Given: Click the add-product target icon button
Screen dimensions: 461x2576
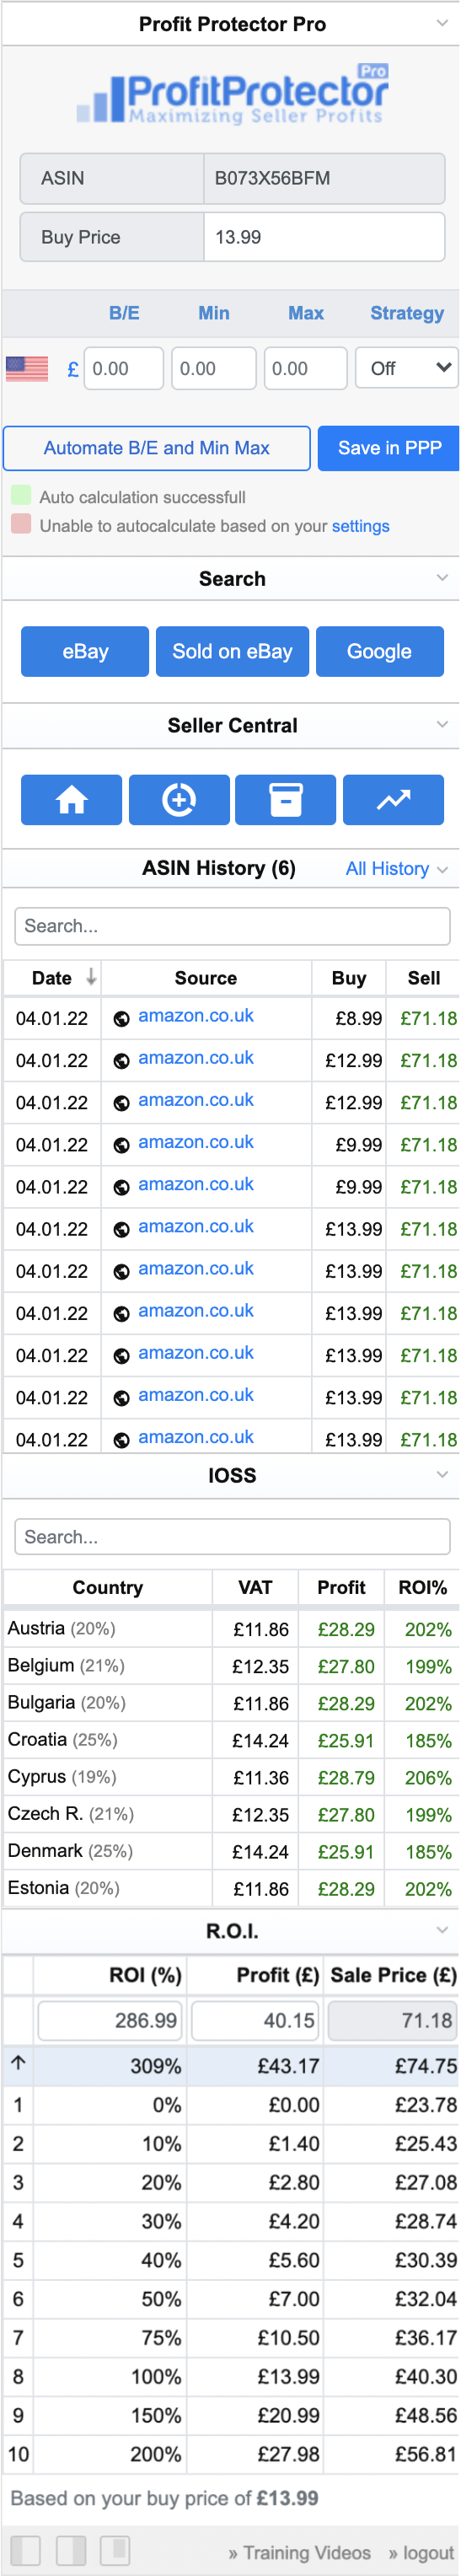Looking at the screenshot, I should [x=179, y=800].
